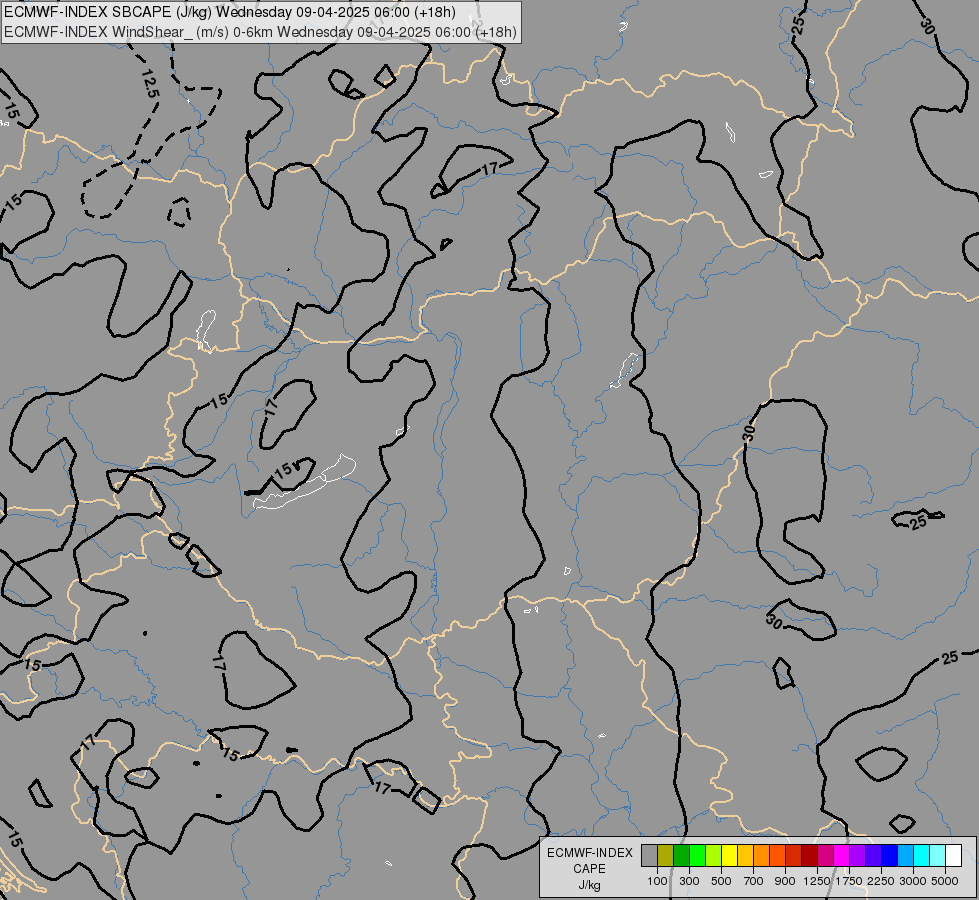Click the 3000 legend scale value
This screenshot has height=900, width=979.
(913, 881)
